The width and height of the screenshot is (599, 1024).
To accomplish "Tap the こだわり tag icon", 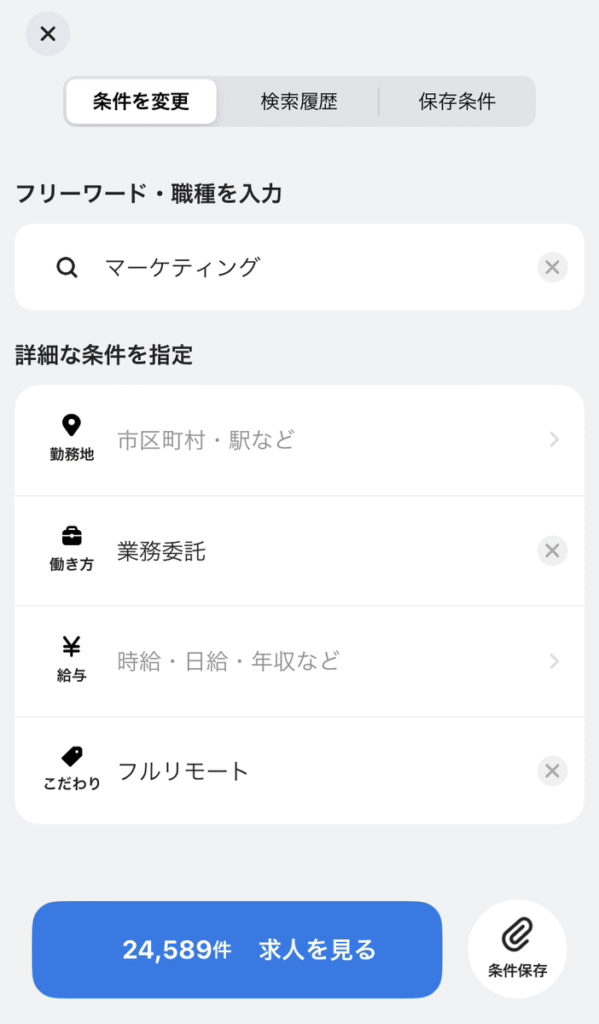I will pos(71,756).
